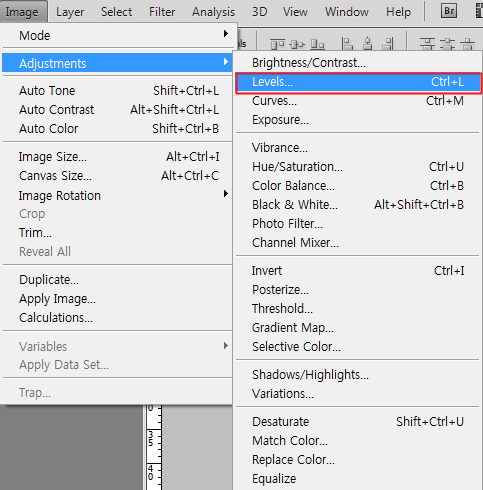This screenshot has height=490, width=483.
Task: Open the Help menu
Action: coord(398,12)
